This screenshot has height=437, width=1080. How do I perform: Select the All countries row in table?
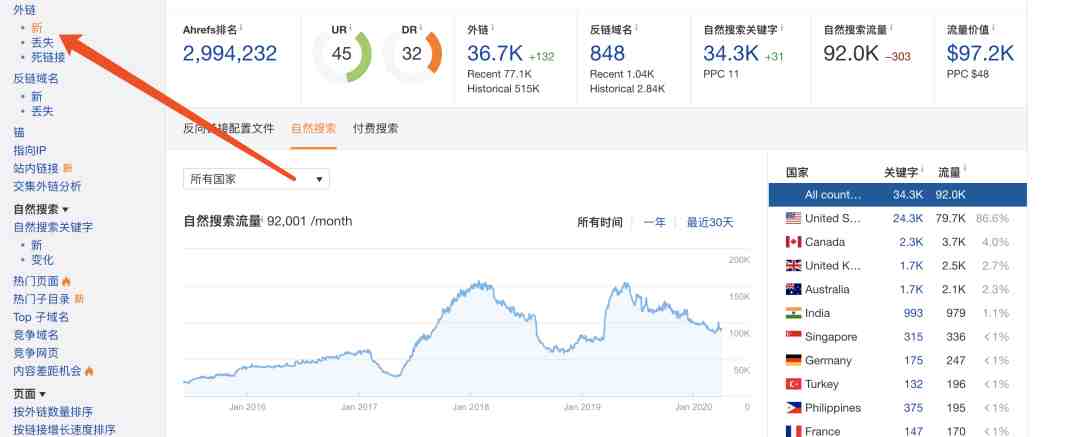click(897, 194)
